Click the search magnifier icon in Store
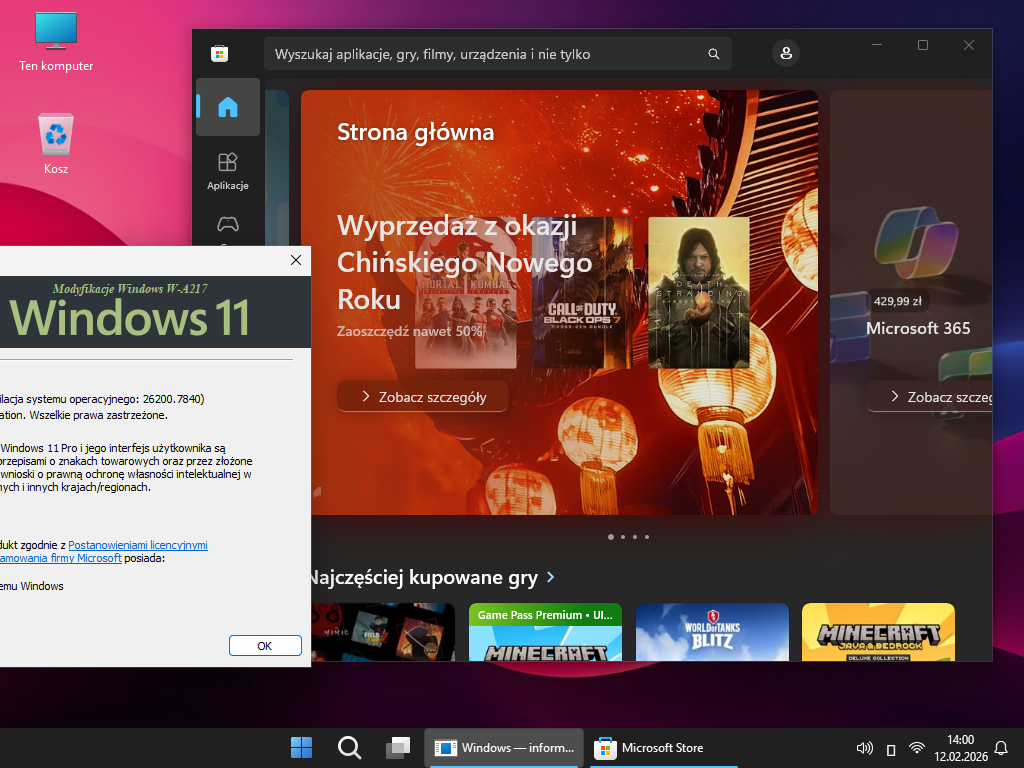The height and width of the screenshot is (768, 1024). (x=713, y=54)
